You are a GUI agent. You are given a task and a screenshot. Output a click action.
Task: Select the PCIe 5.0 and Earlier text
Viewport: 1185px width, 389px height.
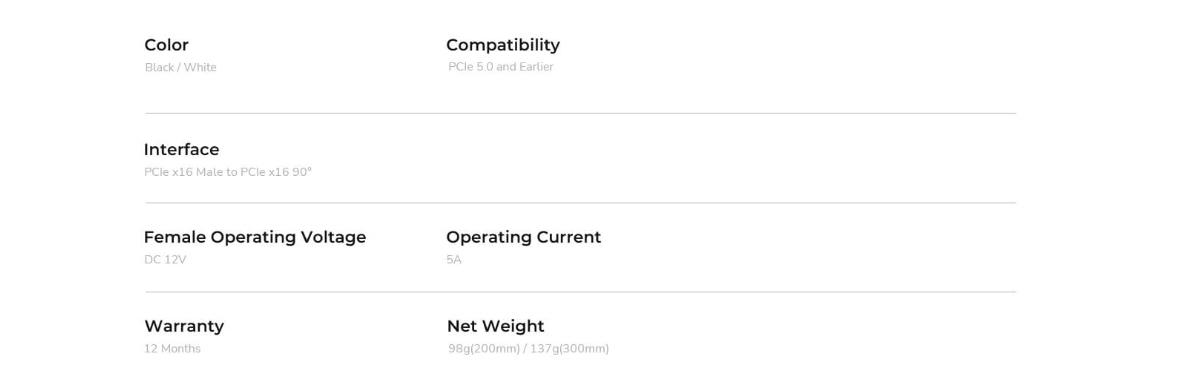[x=500, y=66]
